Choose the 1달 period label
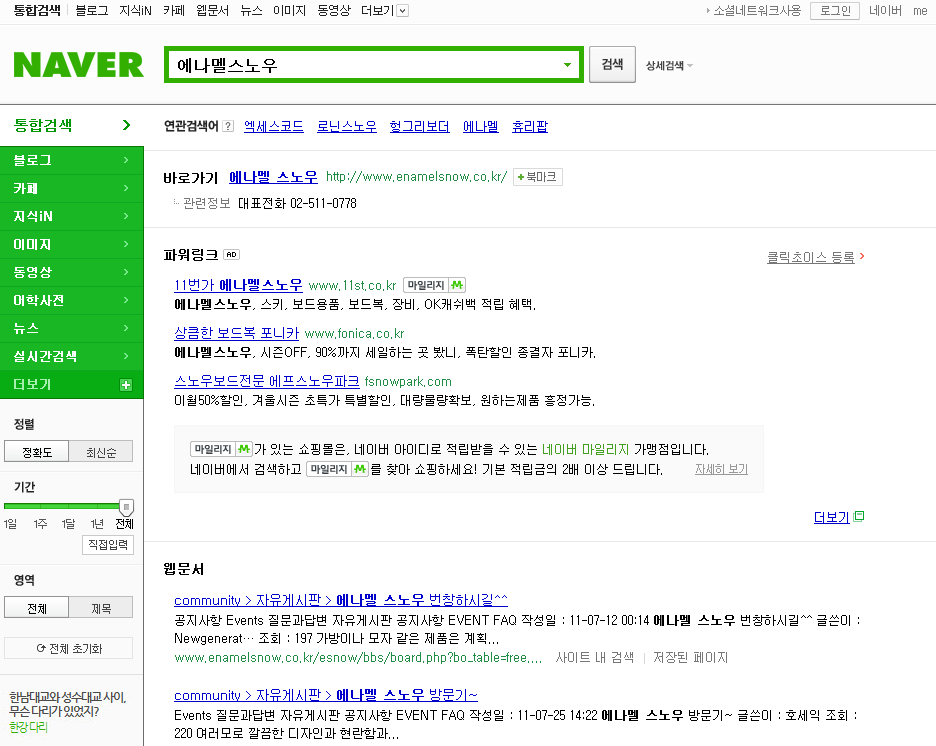936x746 pixels. (x=68, y=523)
